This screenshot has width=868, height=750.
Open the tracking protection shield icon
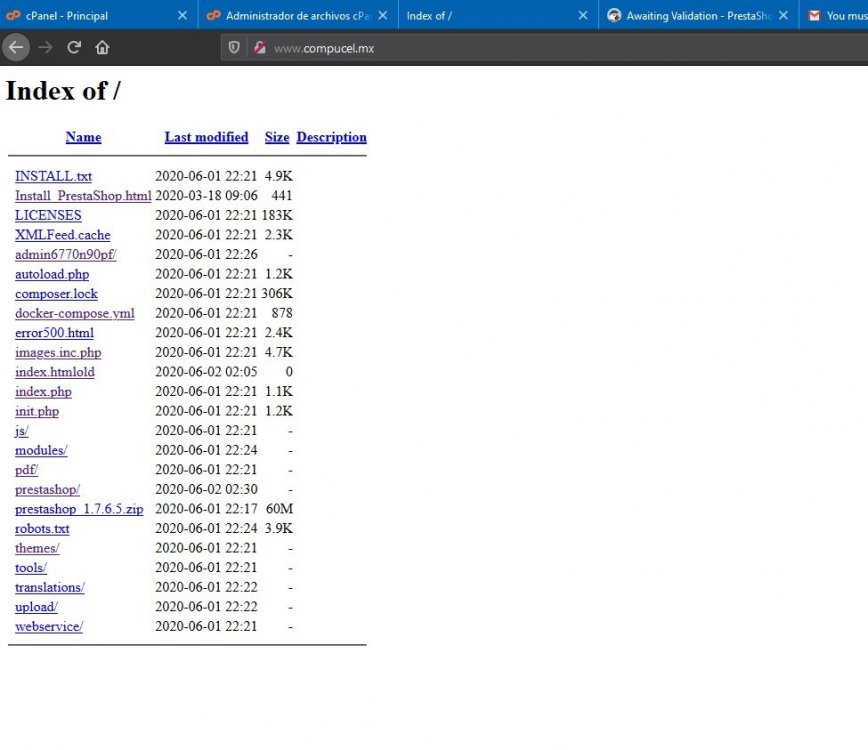pos(234,48)
